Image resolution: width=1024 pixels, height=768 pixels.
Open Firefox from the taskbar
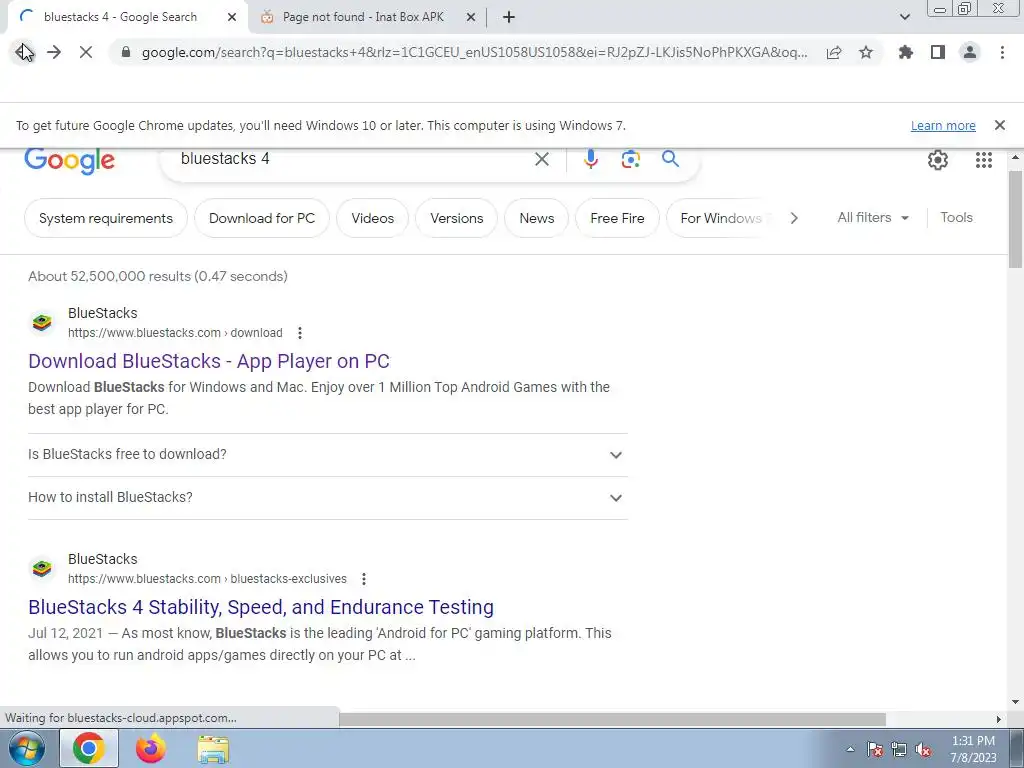151,748
